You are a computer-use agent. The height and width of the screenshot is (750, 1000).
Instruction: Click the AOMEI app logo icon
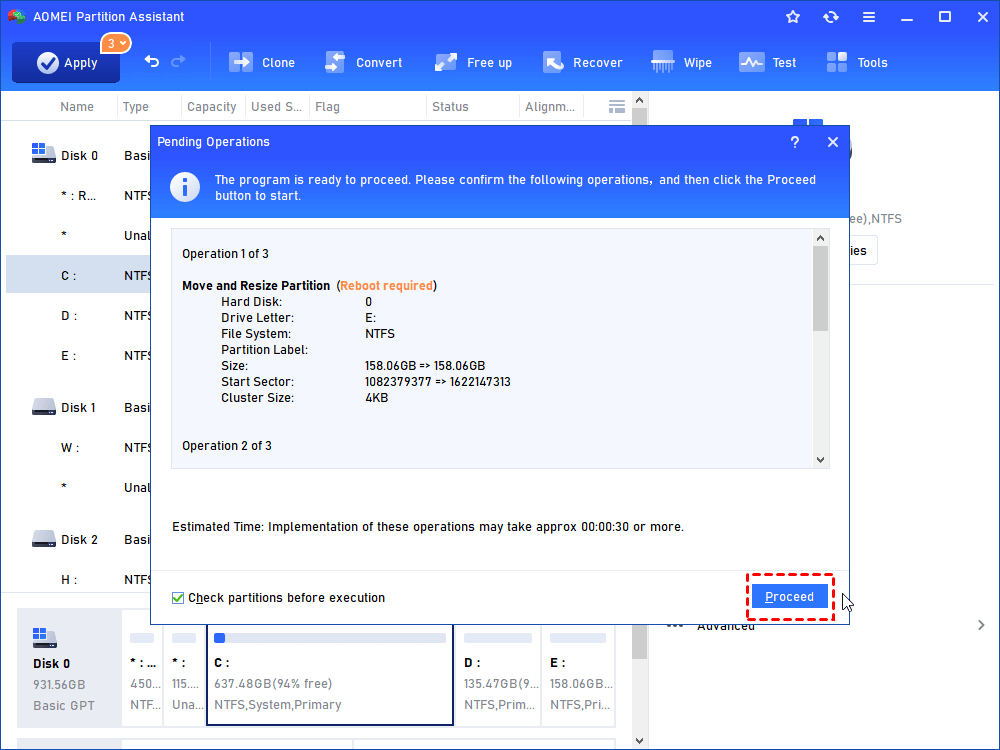pos(16,17)
